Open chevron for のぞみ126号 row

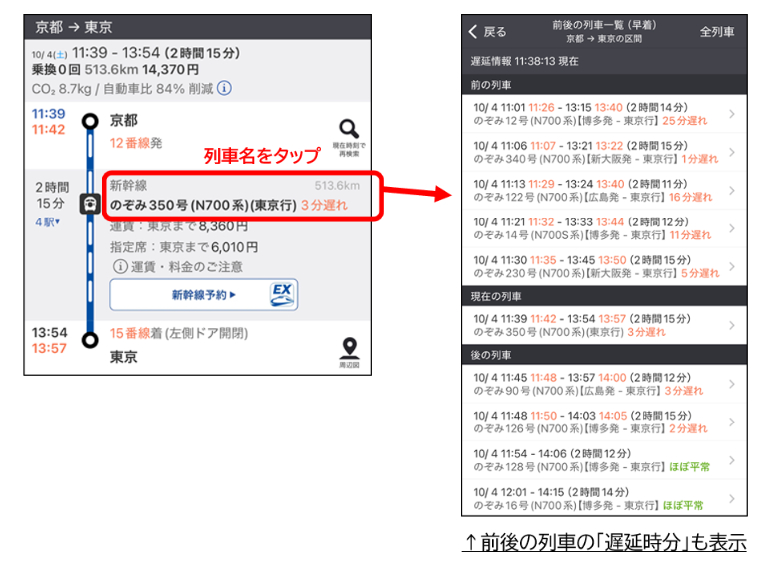click(x=732, y=422)
